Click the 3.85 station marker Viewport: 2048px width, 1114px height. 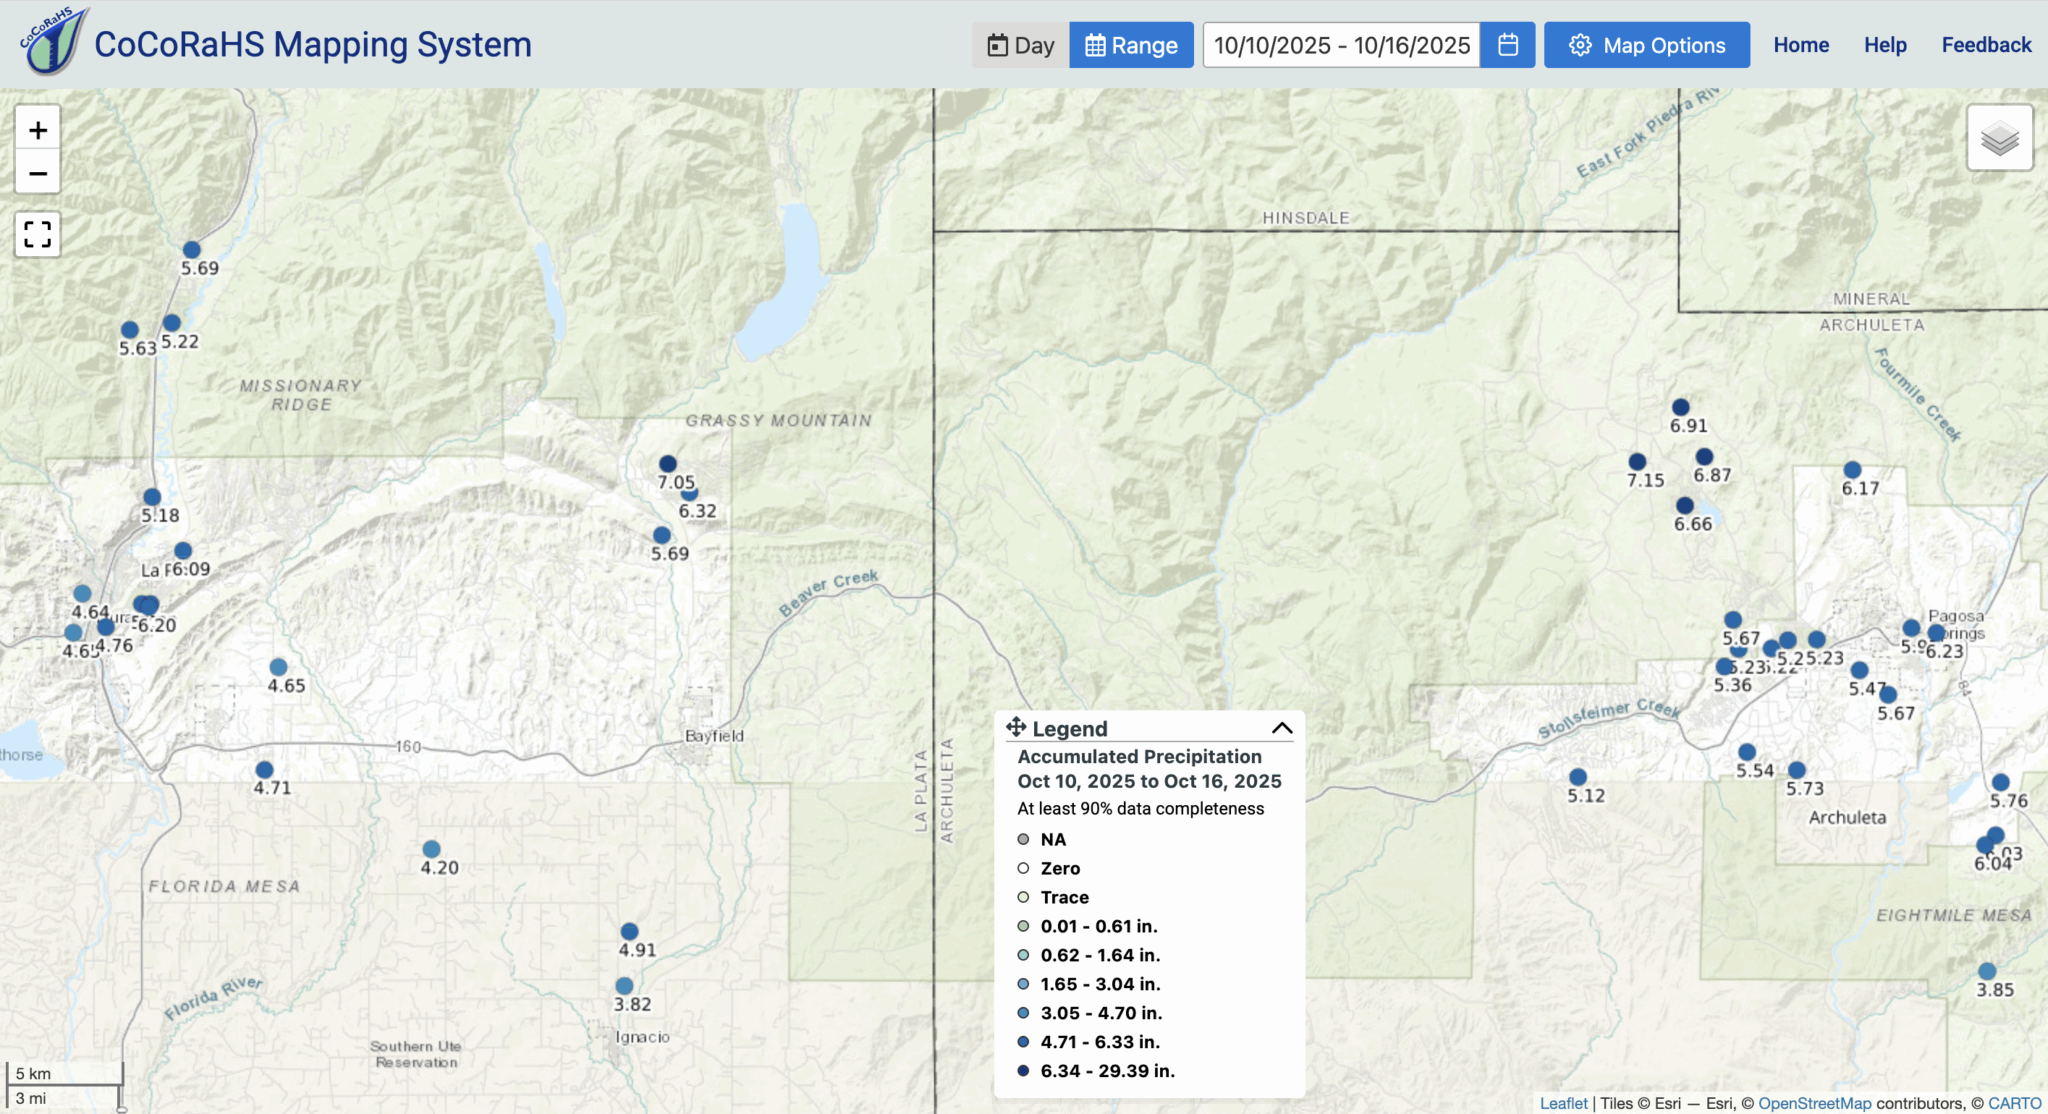(1987, 971)
